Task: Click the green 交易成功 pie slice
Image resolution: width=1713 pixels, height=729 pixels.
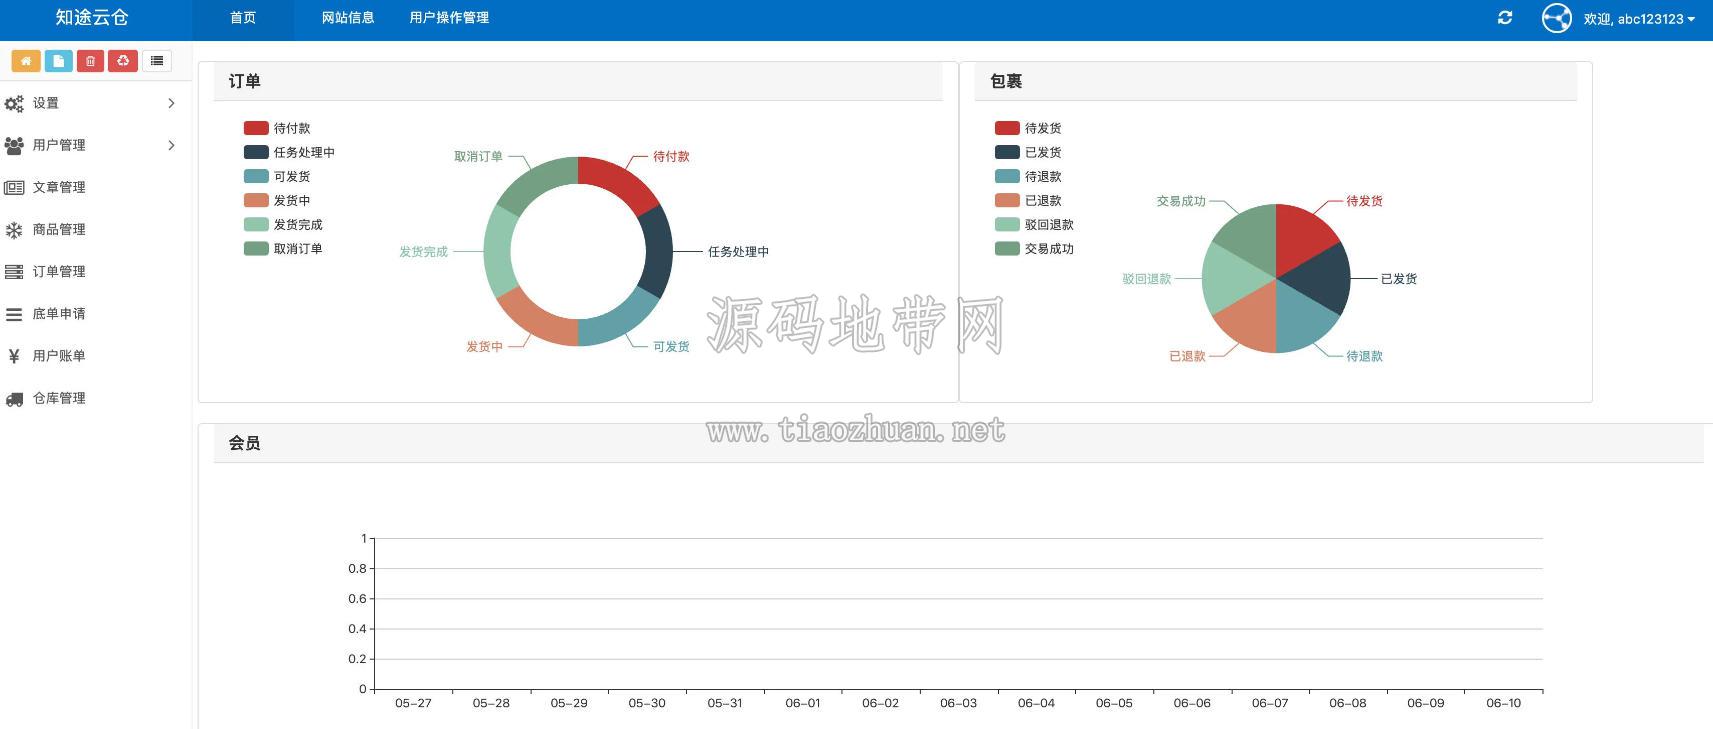Action: [1251, 232]
